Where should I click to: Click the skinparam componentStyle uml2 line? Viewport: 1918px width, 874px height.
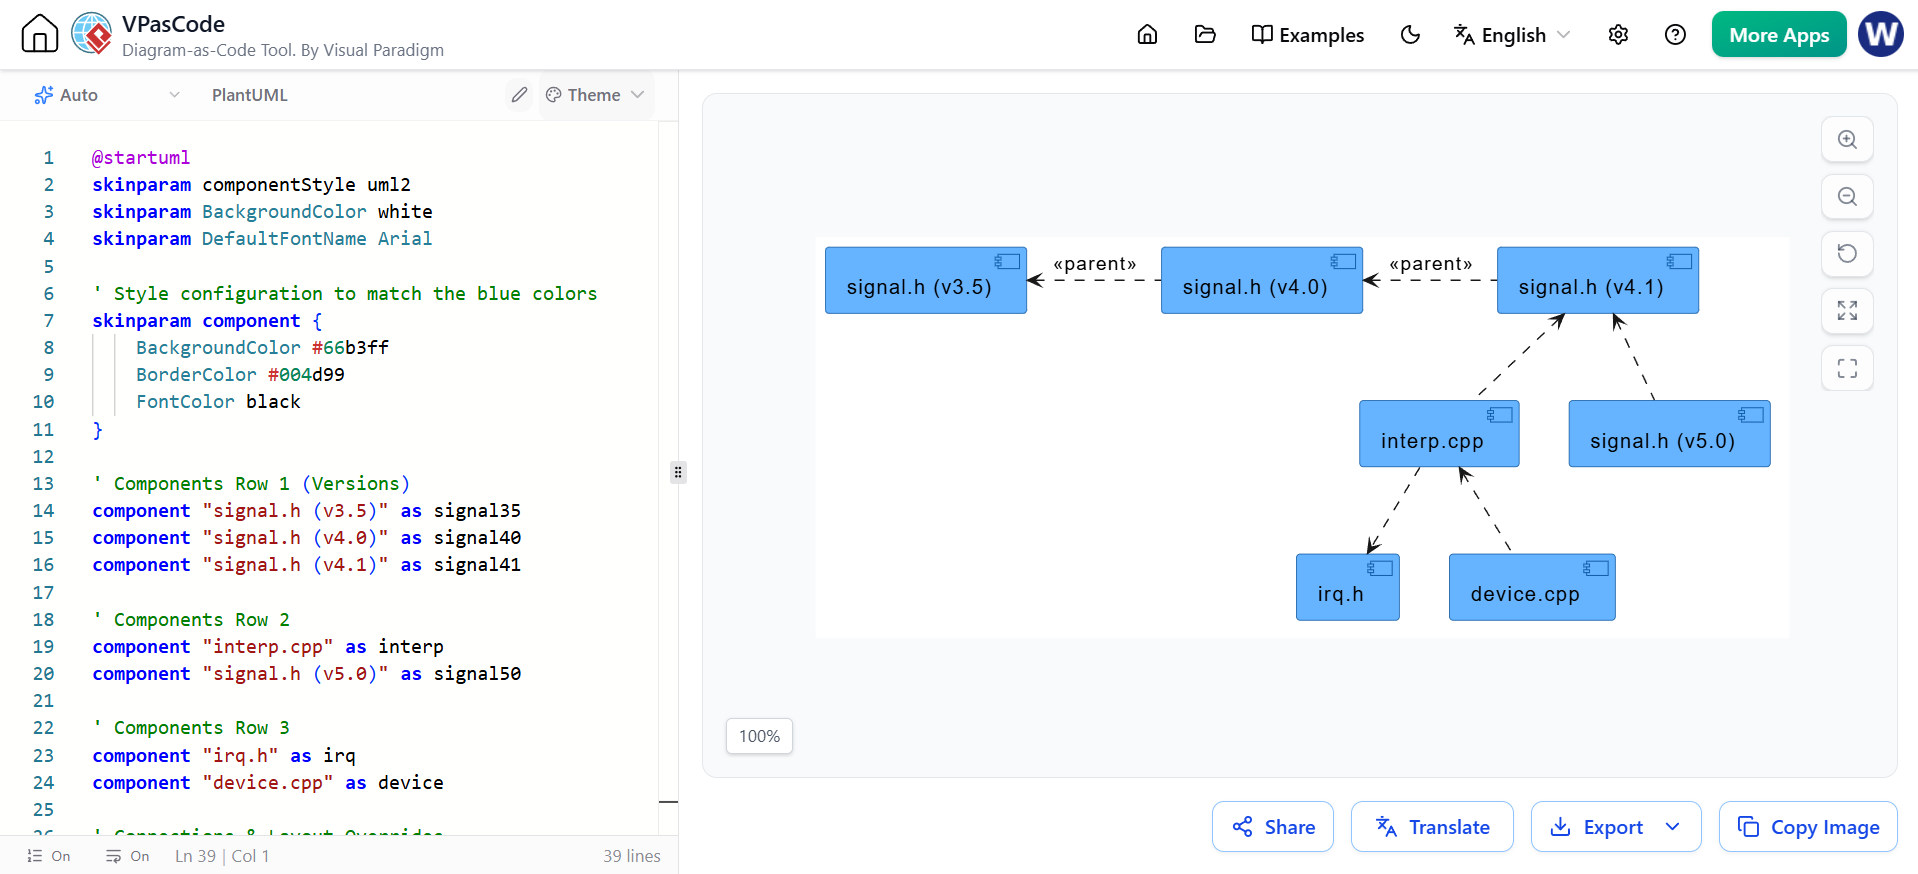[251, 185]
